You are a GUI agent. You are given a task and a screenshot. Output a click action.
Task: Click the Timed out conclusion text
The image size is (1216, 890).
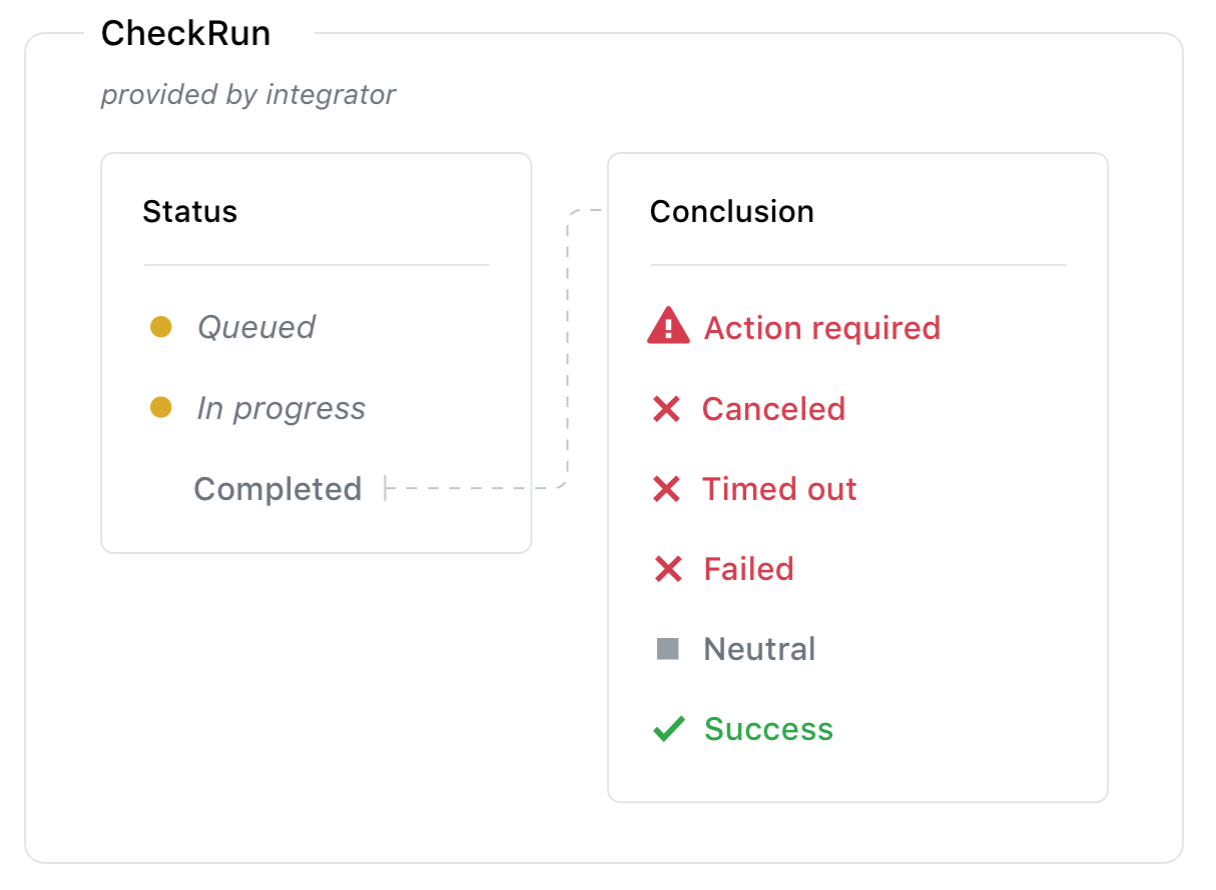(779, 489)
